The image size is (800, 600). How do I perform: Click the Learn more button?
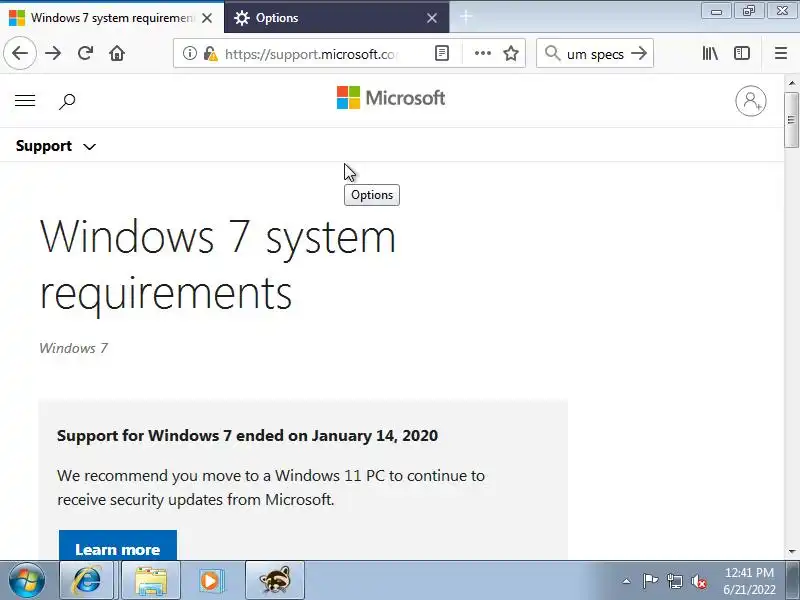click(118, 545)
